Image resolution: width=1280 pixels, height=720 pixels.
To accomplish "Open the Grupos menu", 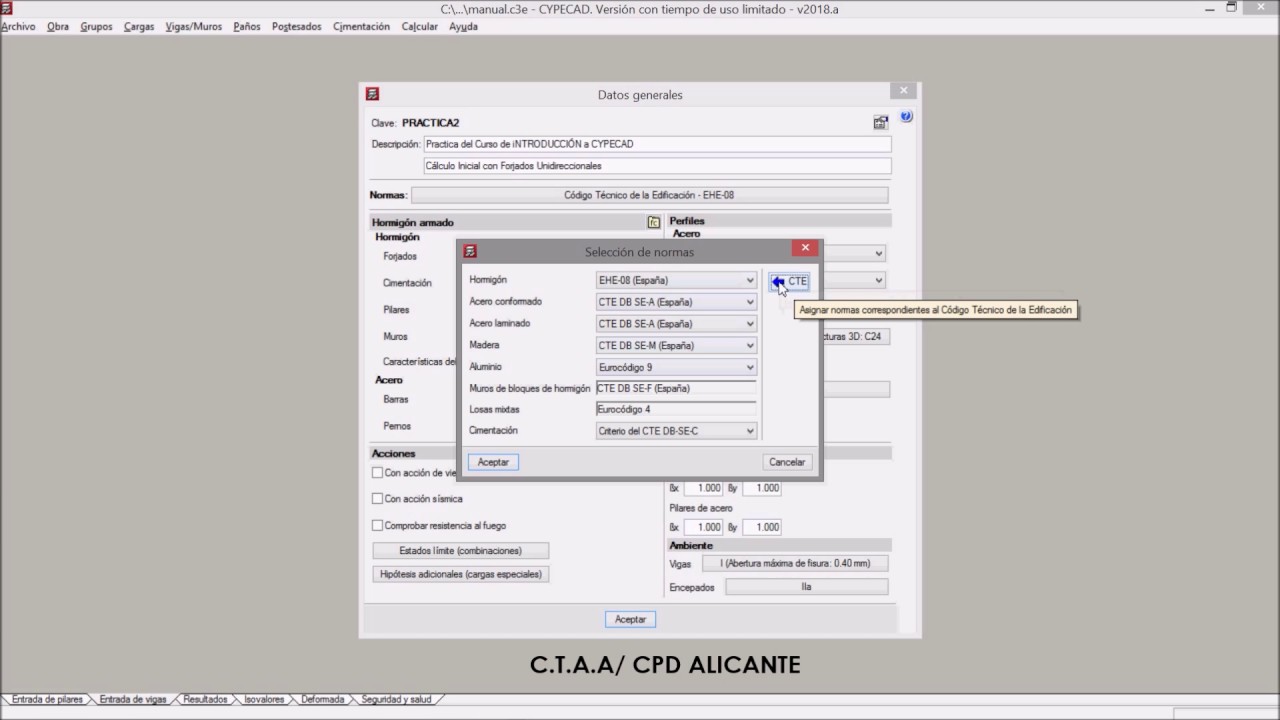I will point(96,27).
